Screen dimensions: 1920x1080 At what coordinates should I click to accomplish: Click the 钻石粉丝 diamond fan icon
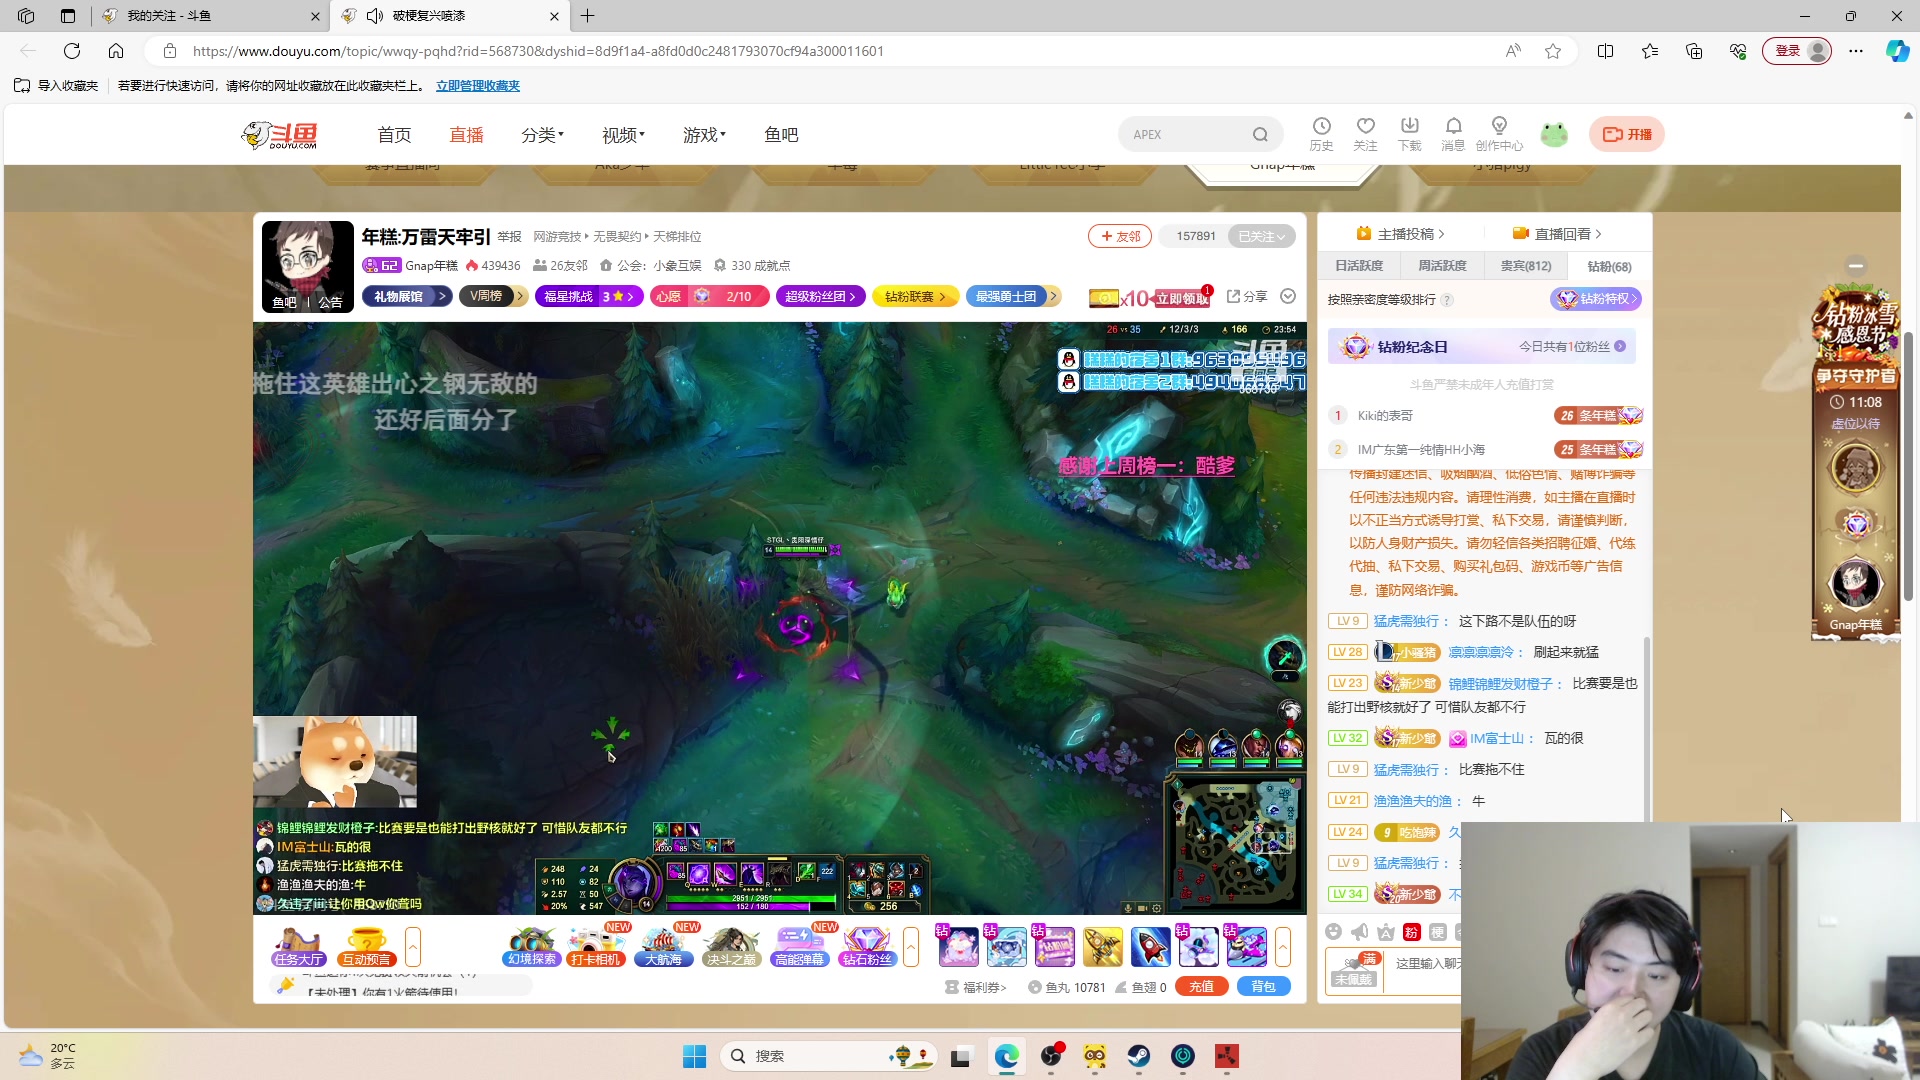tap(867, 946)
